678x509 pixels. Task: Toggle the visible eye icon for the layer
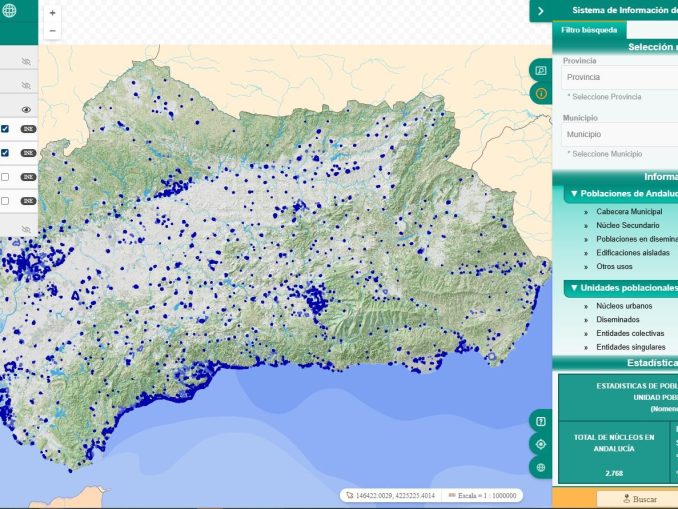[x=26, y=109]
